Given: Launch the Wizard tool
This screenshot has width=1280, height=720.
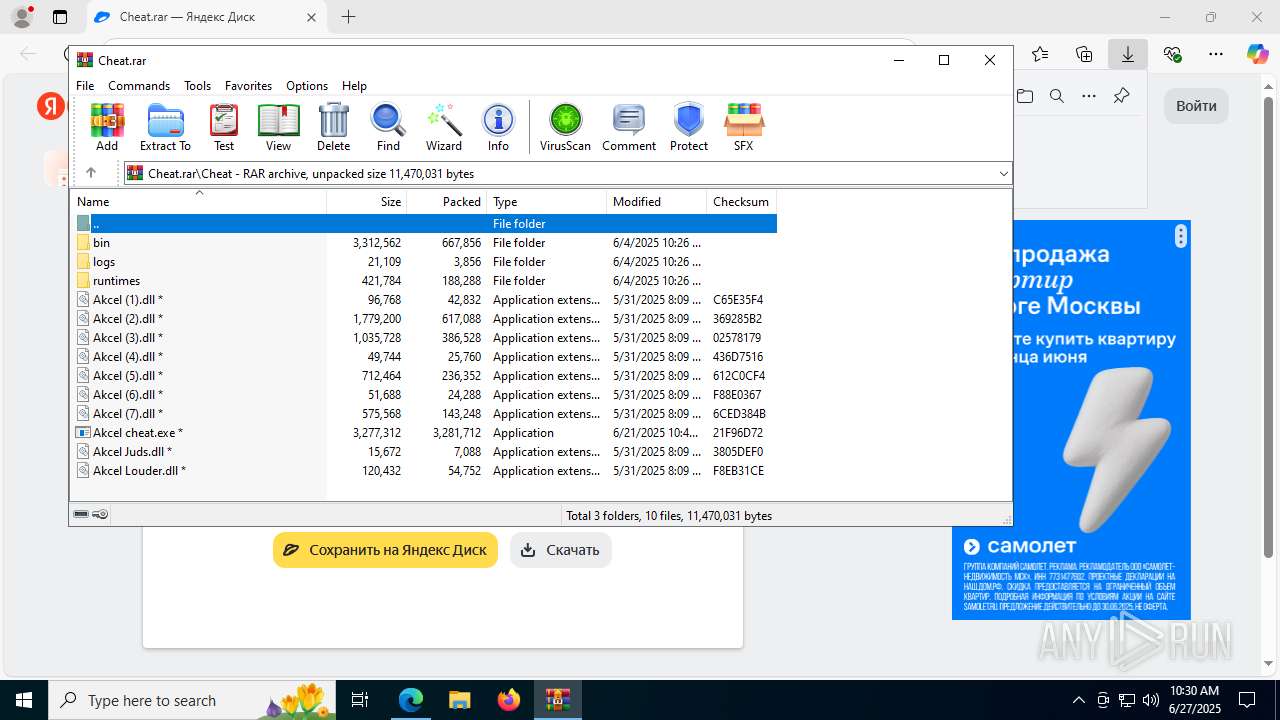Looking at the screenshot, I should (x=444, y=127).
